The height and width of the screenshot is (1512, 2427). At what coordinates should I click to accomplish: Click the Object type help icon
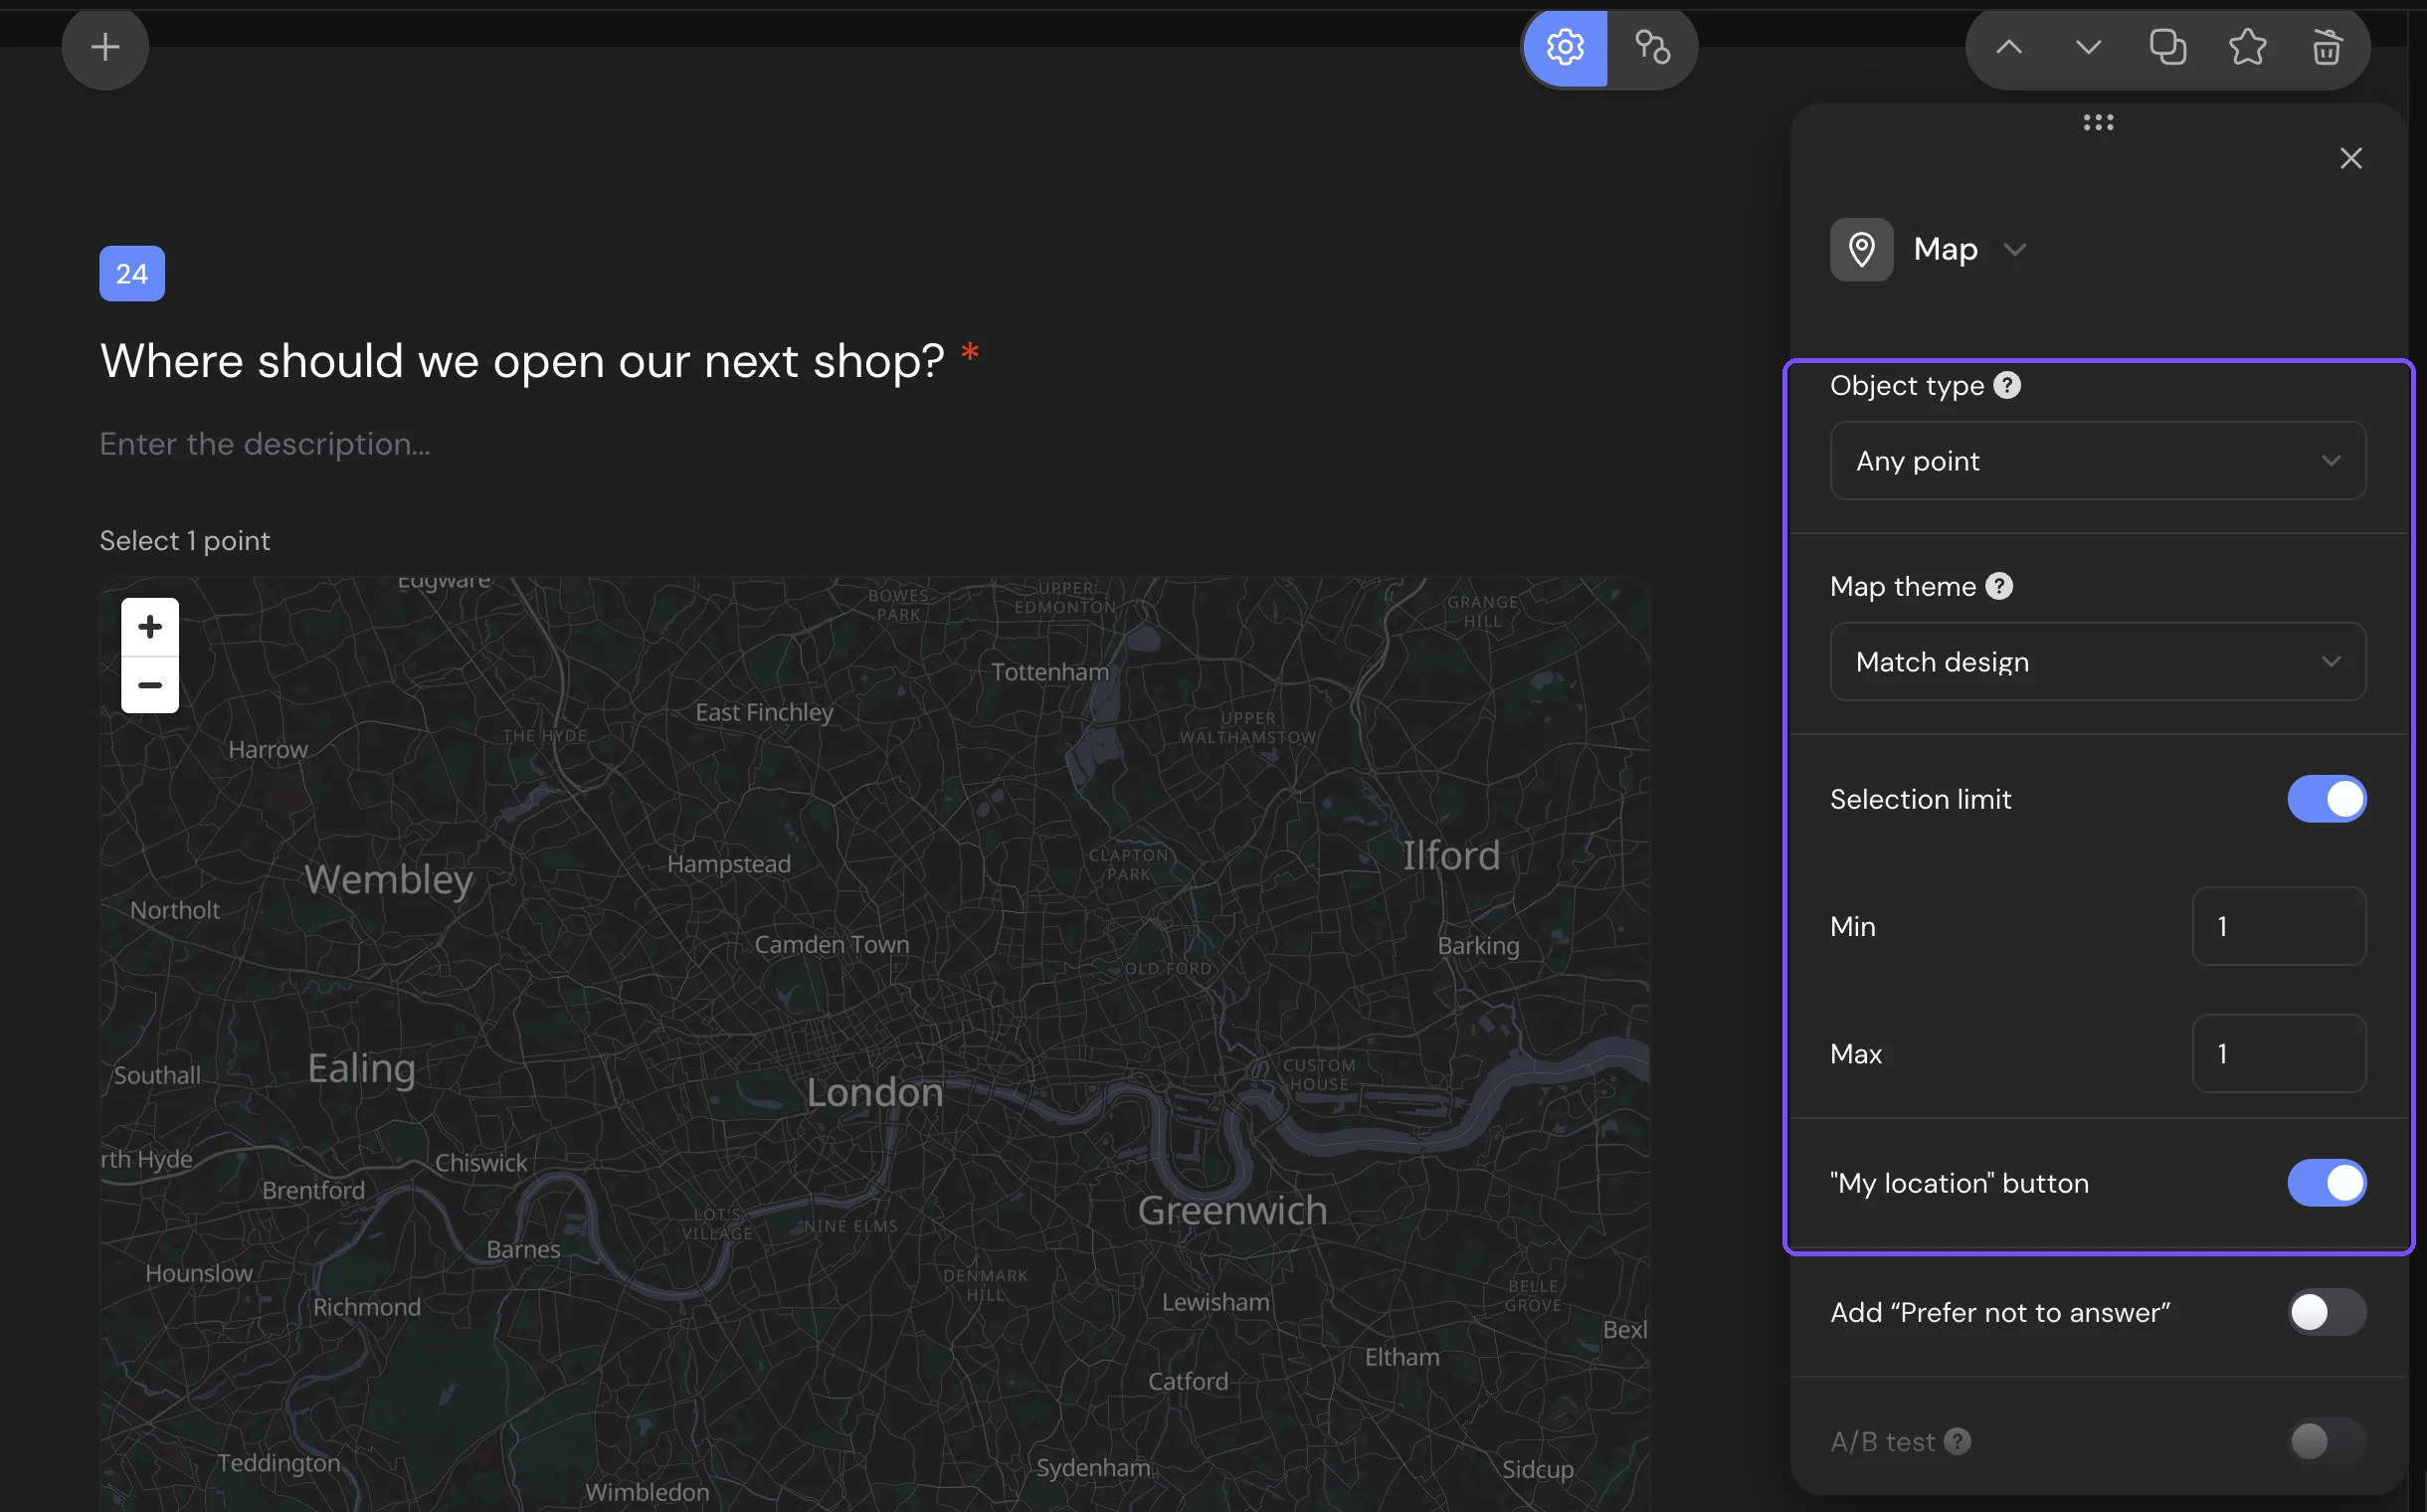(2007, 385)
